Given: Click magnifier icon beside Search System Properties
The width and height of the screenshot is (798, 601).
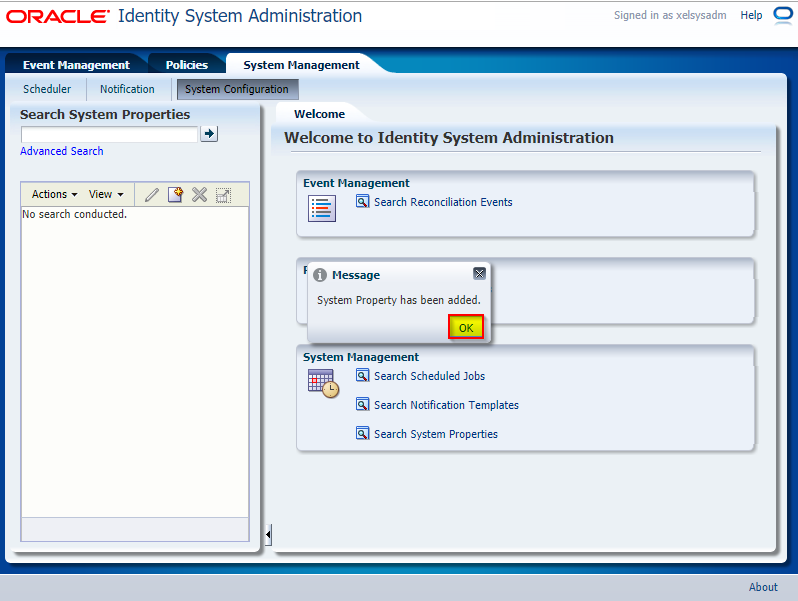Looking at the screenshot, I should tap(362, 434).
